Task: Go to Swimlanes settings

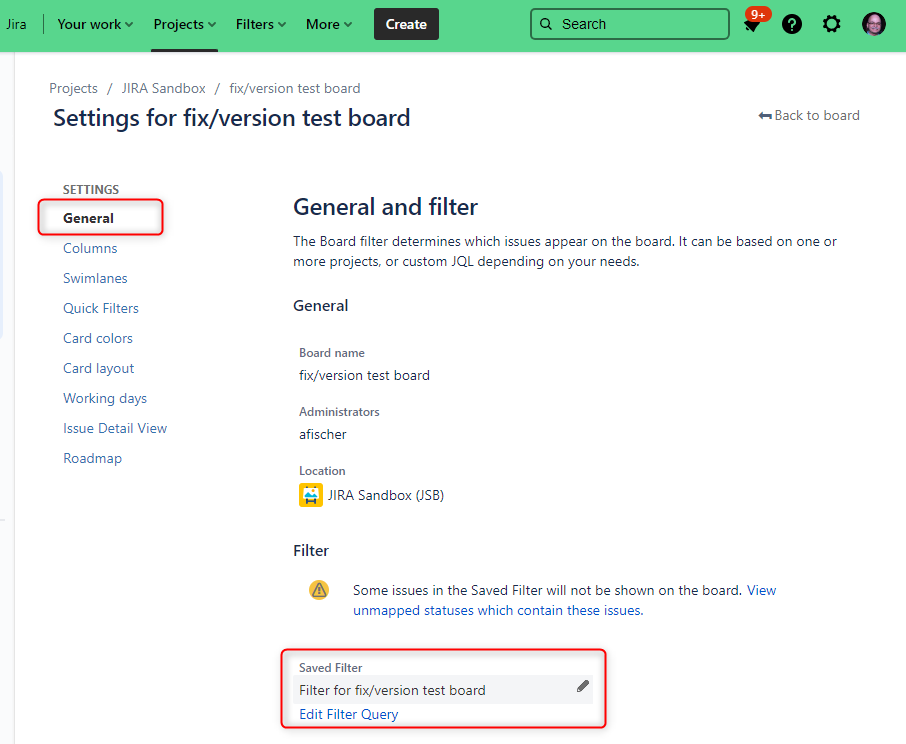Action: 95,278
